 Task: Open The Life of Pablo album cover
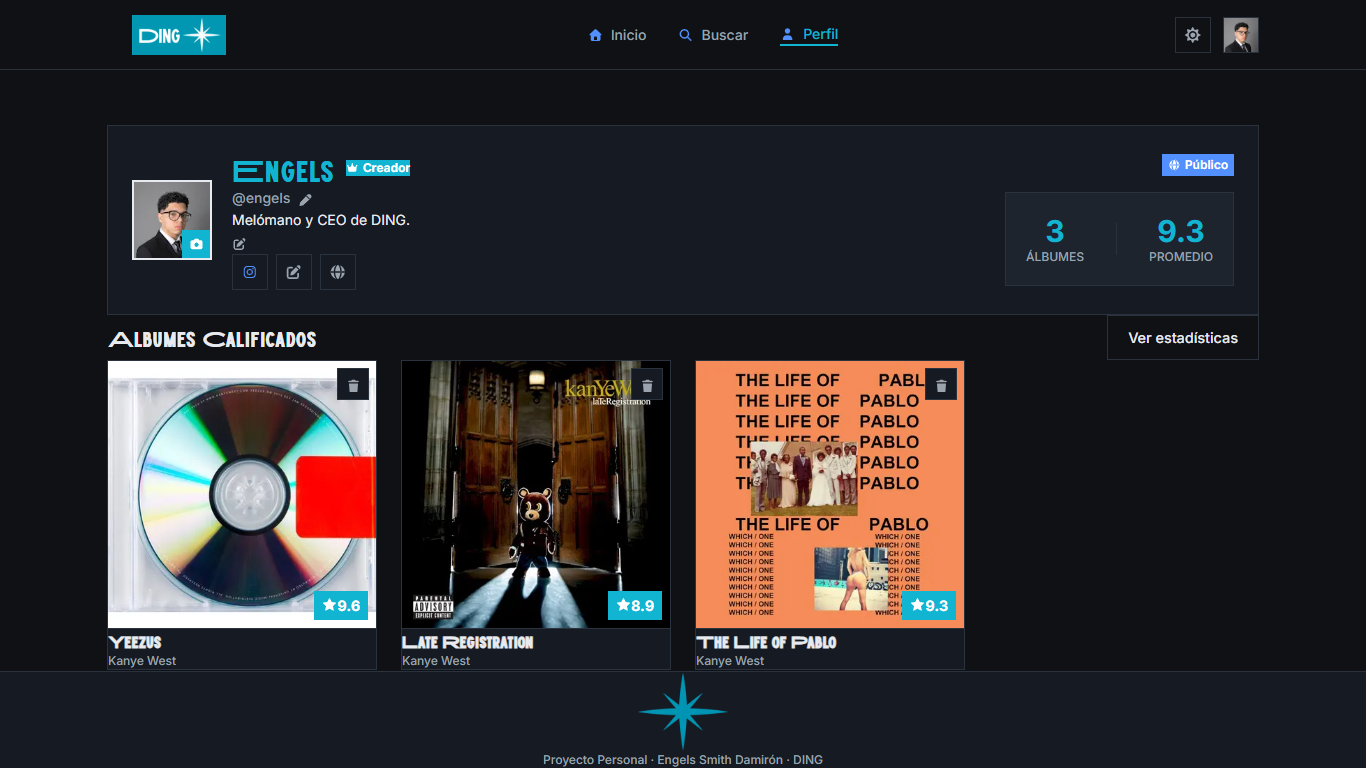[830, 494]
